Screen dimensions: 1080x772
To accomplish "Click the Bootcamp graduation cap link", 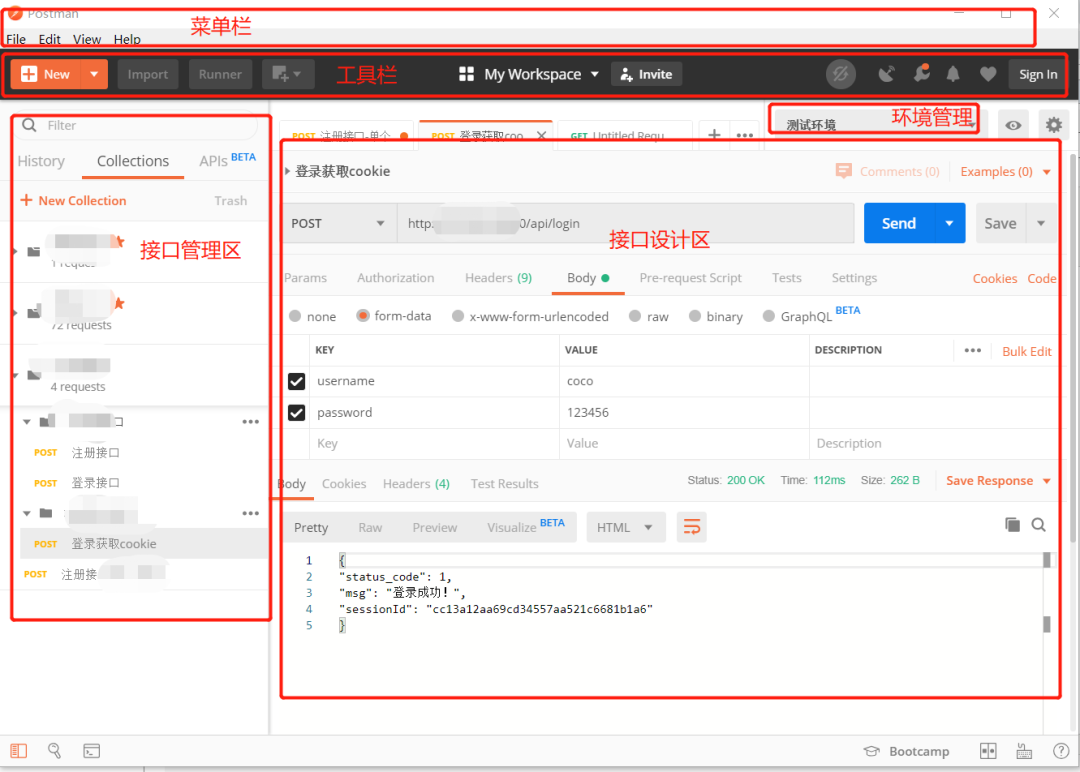I will pyautogui.click(x=906, y=751).
